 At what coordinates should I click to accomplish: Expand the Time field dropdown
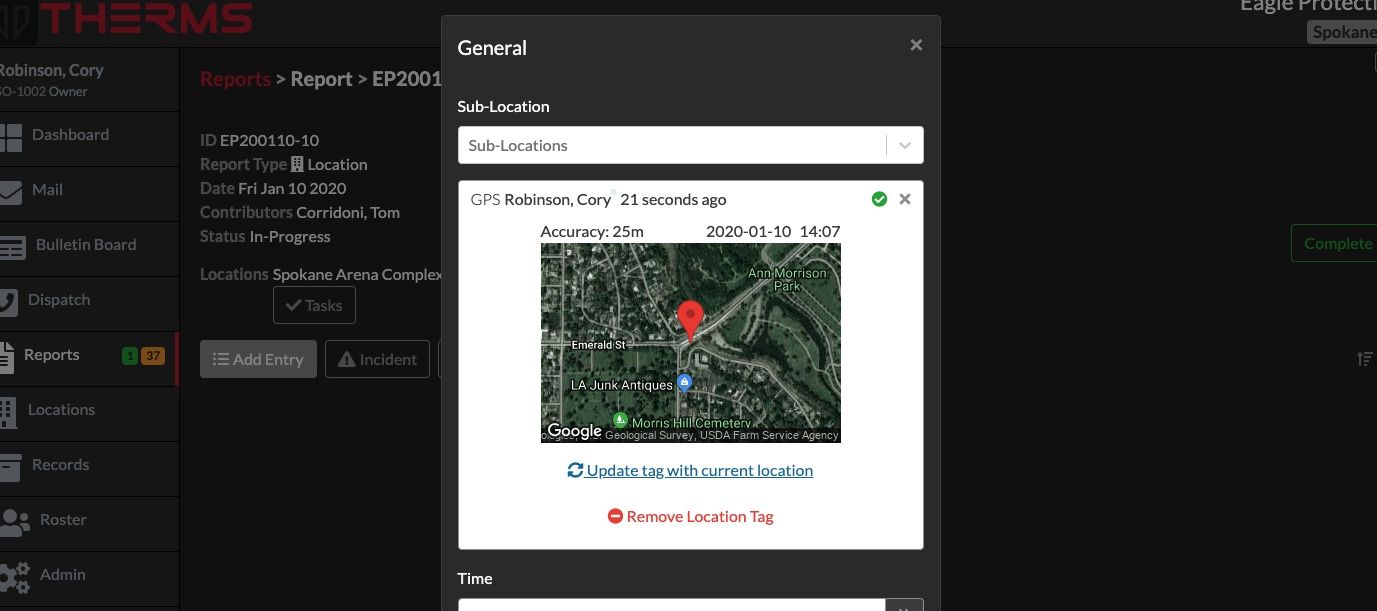click(x=903, y=606)
